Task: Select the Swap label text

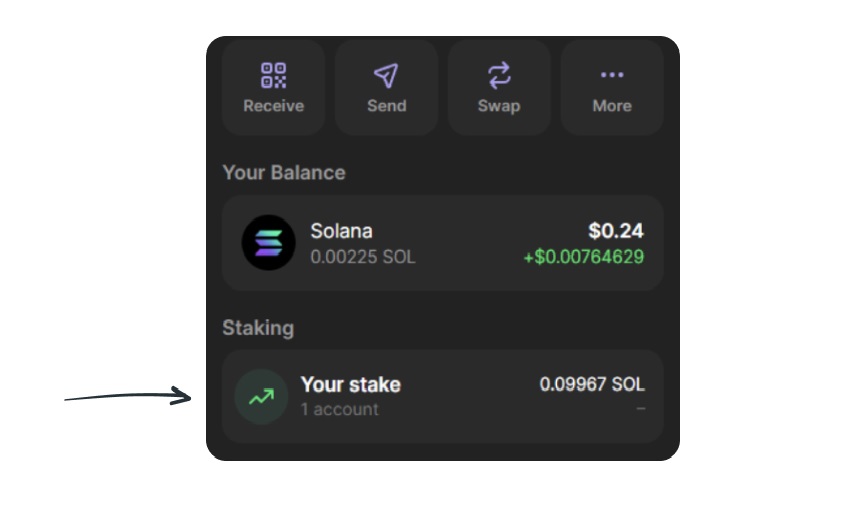Action: click(x=499, y=105)
